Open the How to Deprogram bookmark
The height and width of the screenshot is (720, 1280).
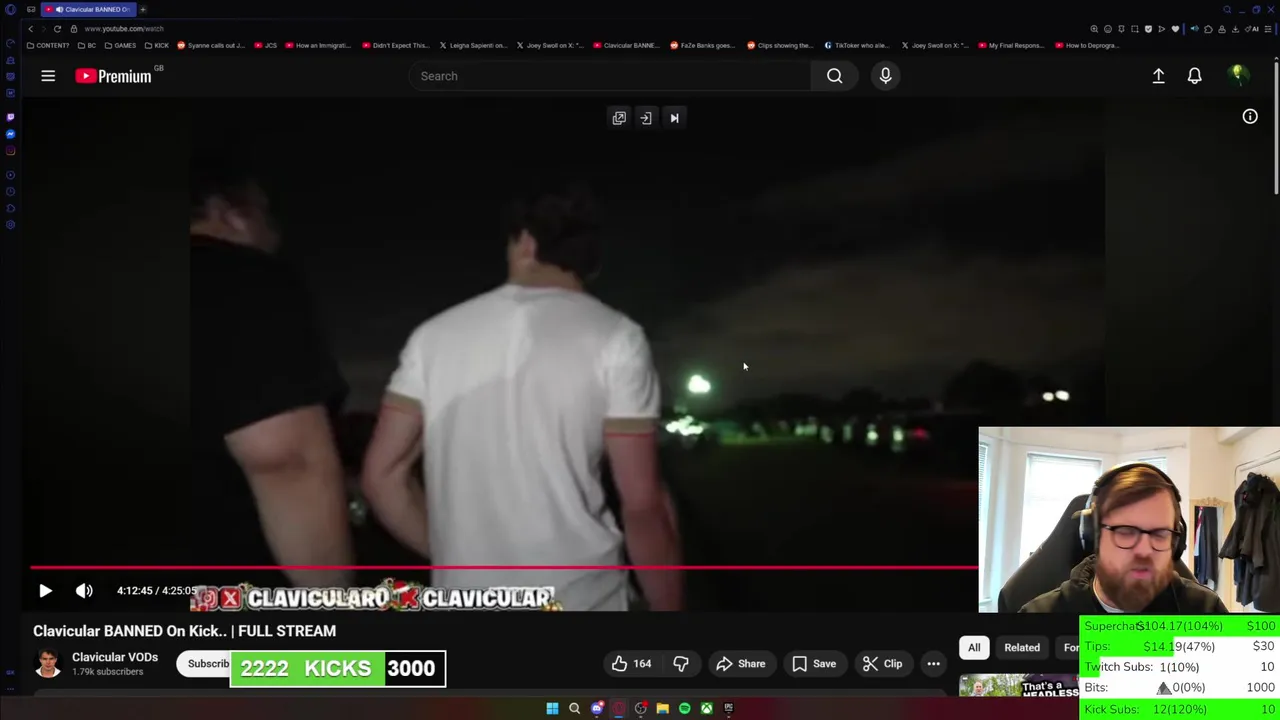[x=1086, y=45]
